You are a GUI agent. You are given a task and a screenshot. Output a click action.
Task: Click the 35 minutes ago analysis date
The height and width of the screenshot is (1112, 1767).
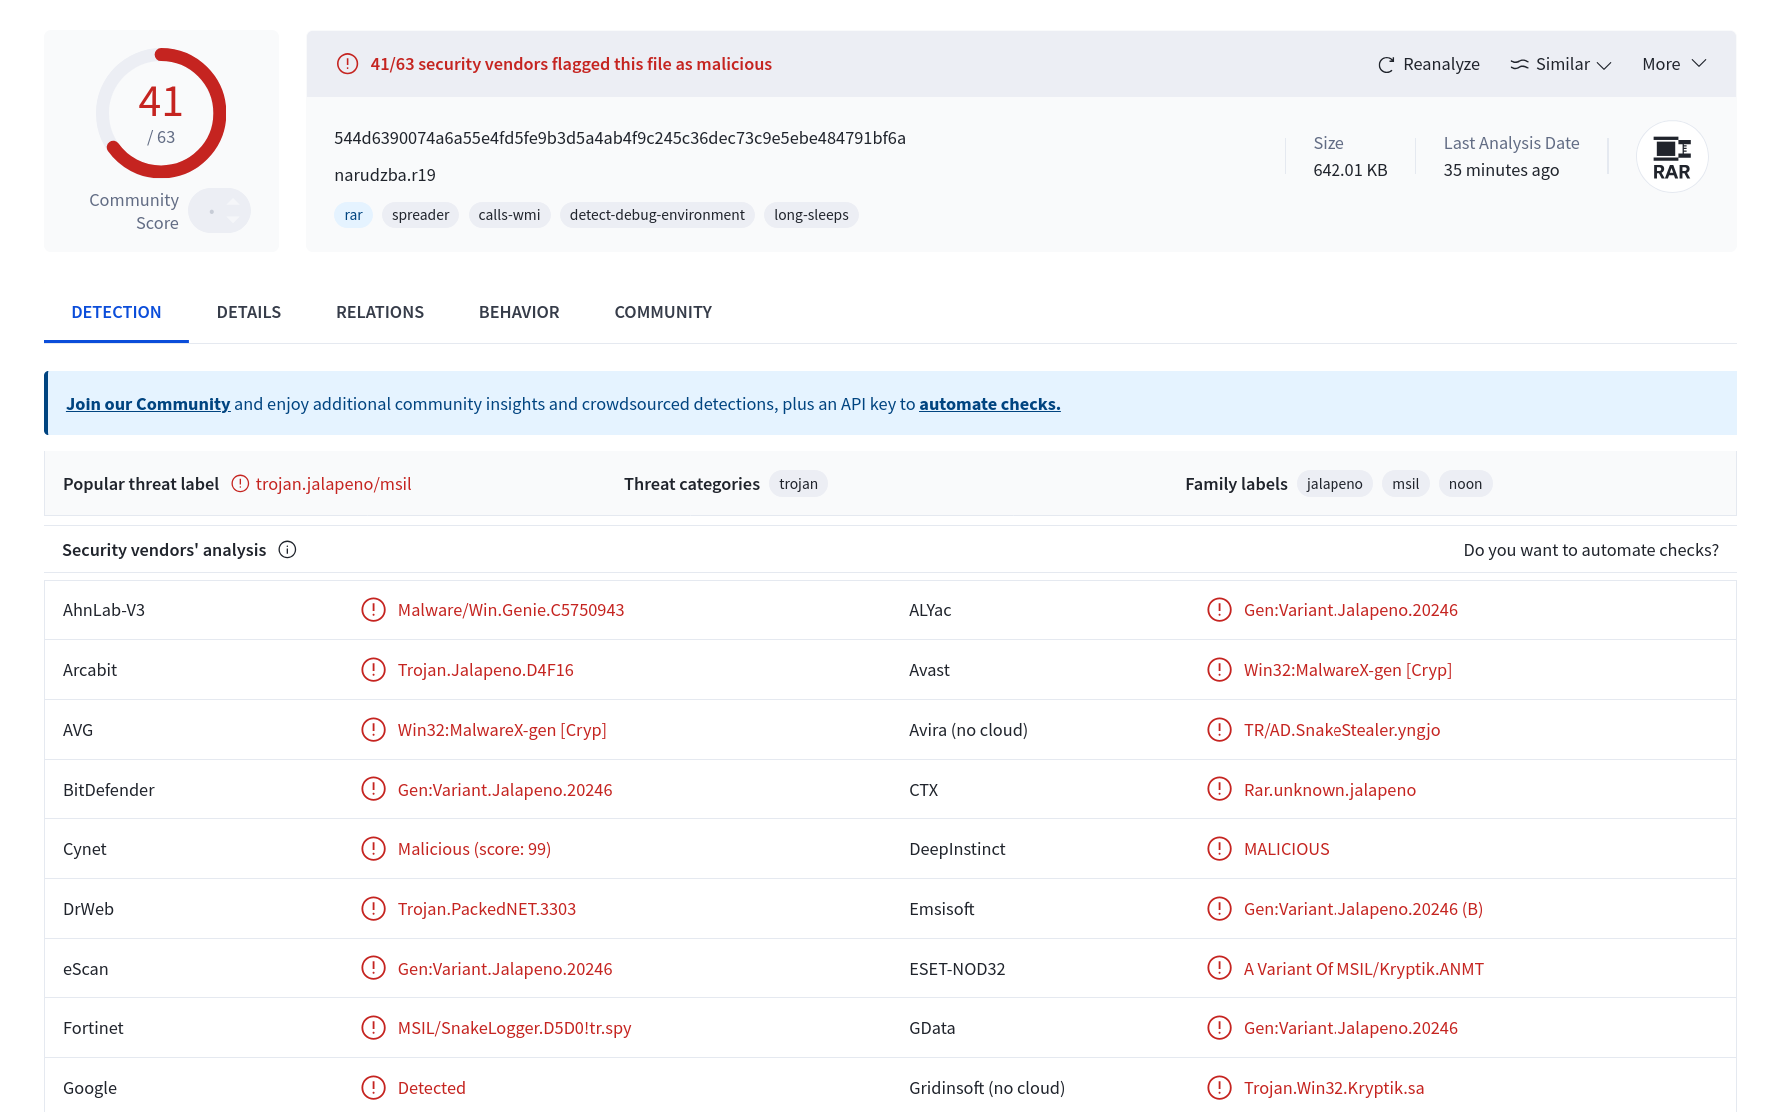(x=1501, y=170)
